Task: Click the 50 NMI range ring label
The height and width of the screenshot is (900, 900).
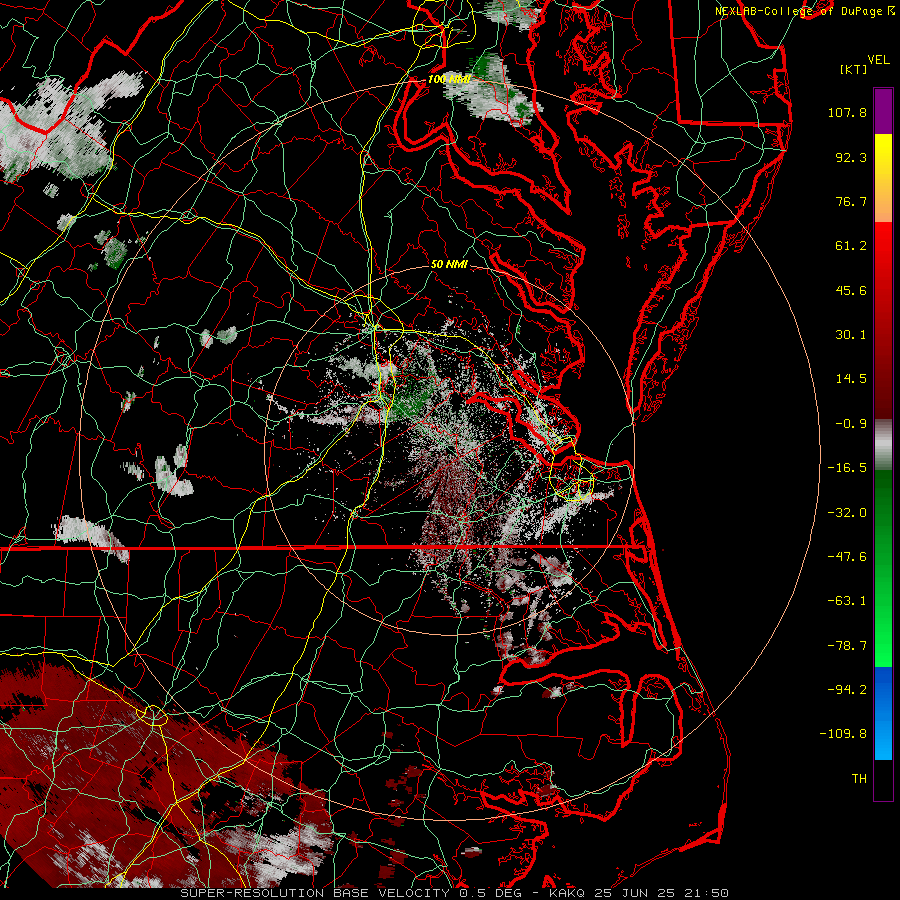Action: (x=449, y=265)
